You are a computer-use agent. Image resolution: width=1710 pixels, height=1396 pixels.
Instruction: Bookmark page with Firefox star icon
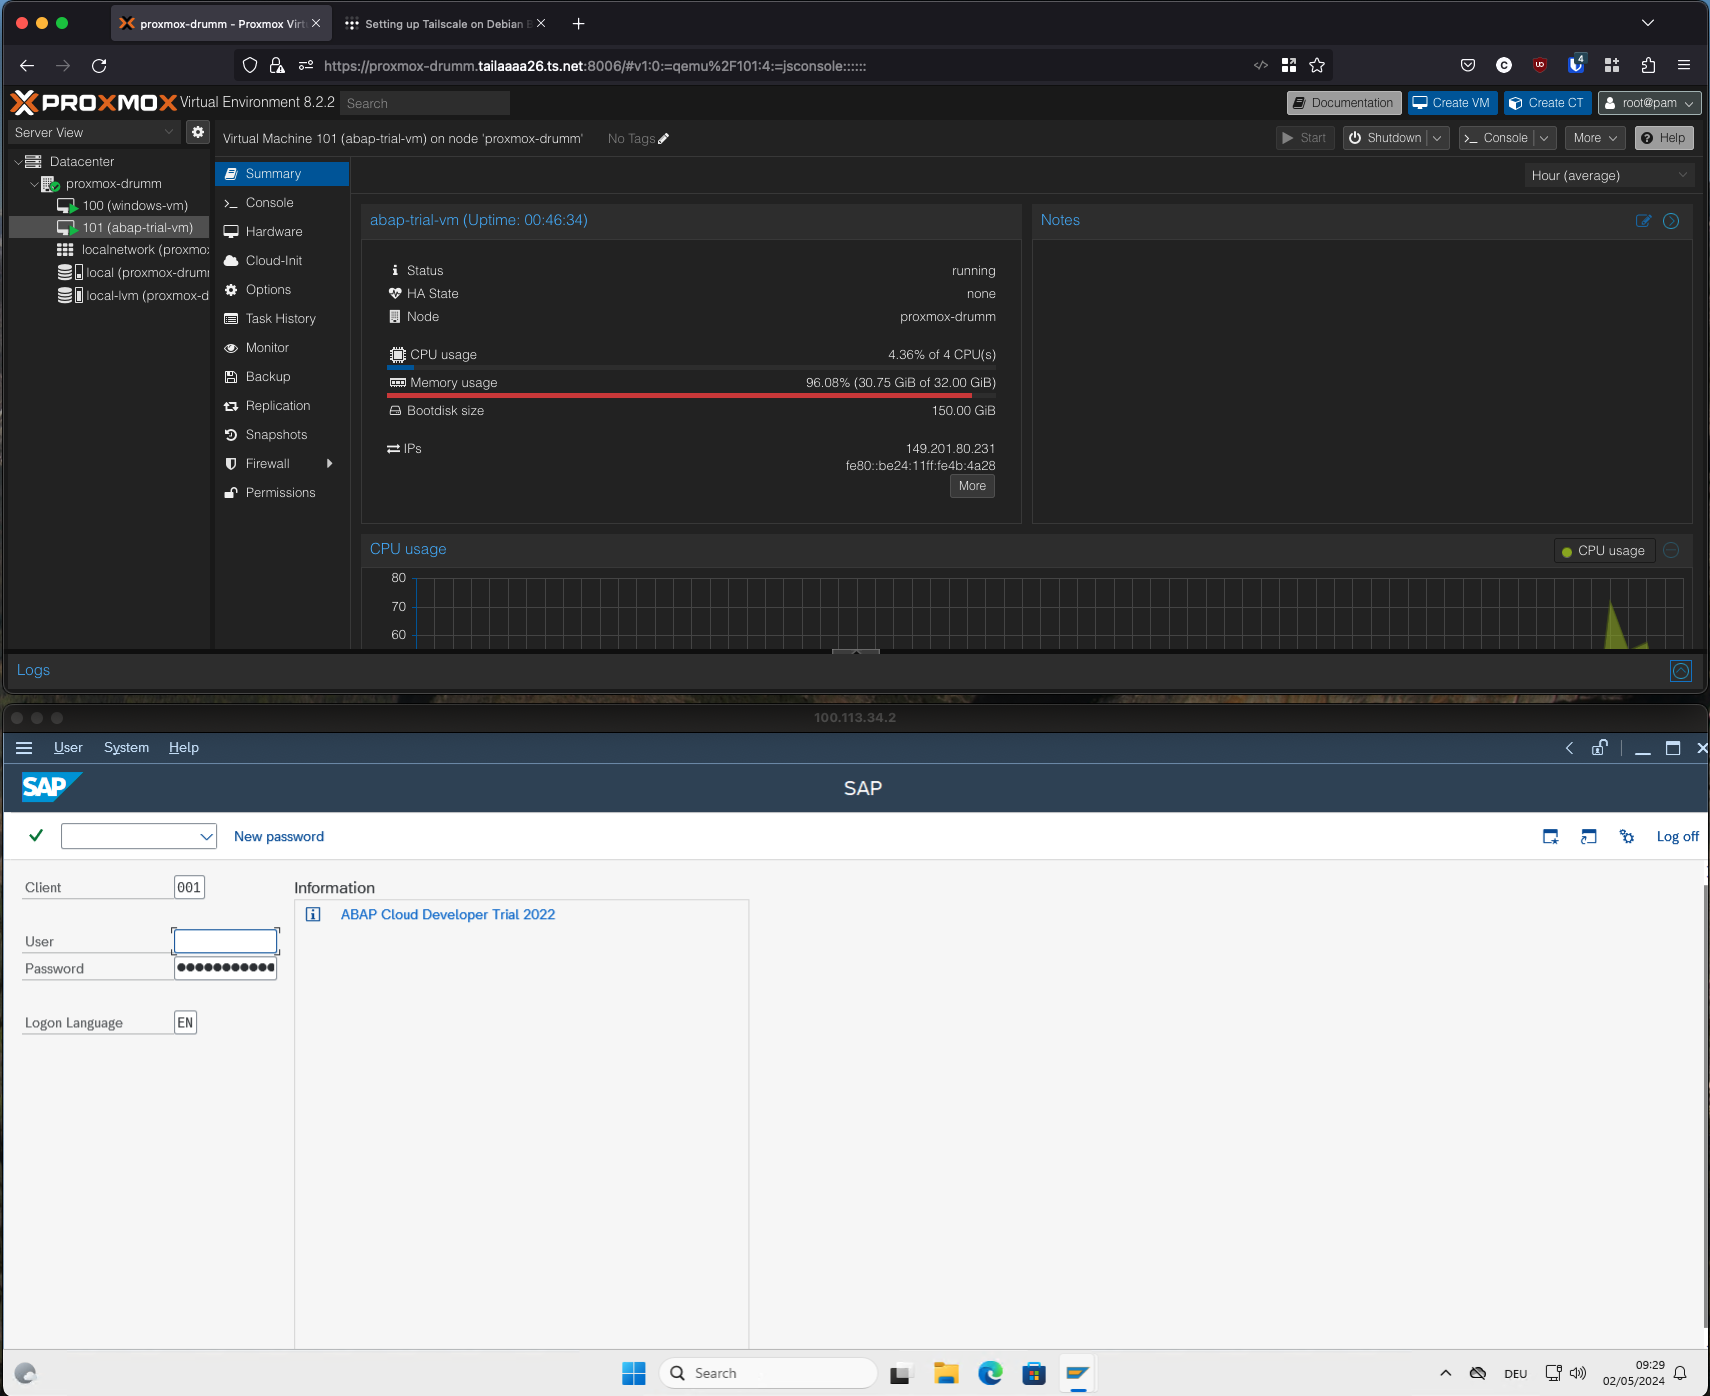[x=1317, y=65]
